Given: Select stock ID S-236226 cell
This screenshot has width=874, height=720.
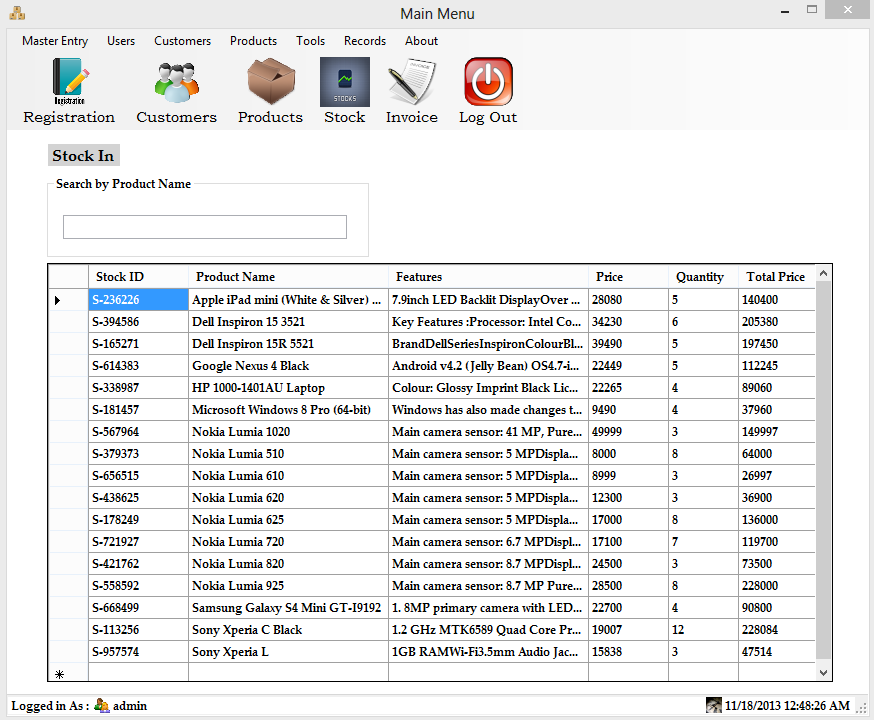Looking at the screenshot, I should [x=138, y=300].
